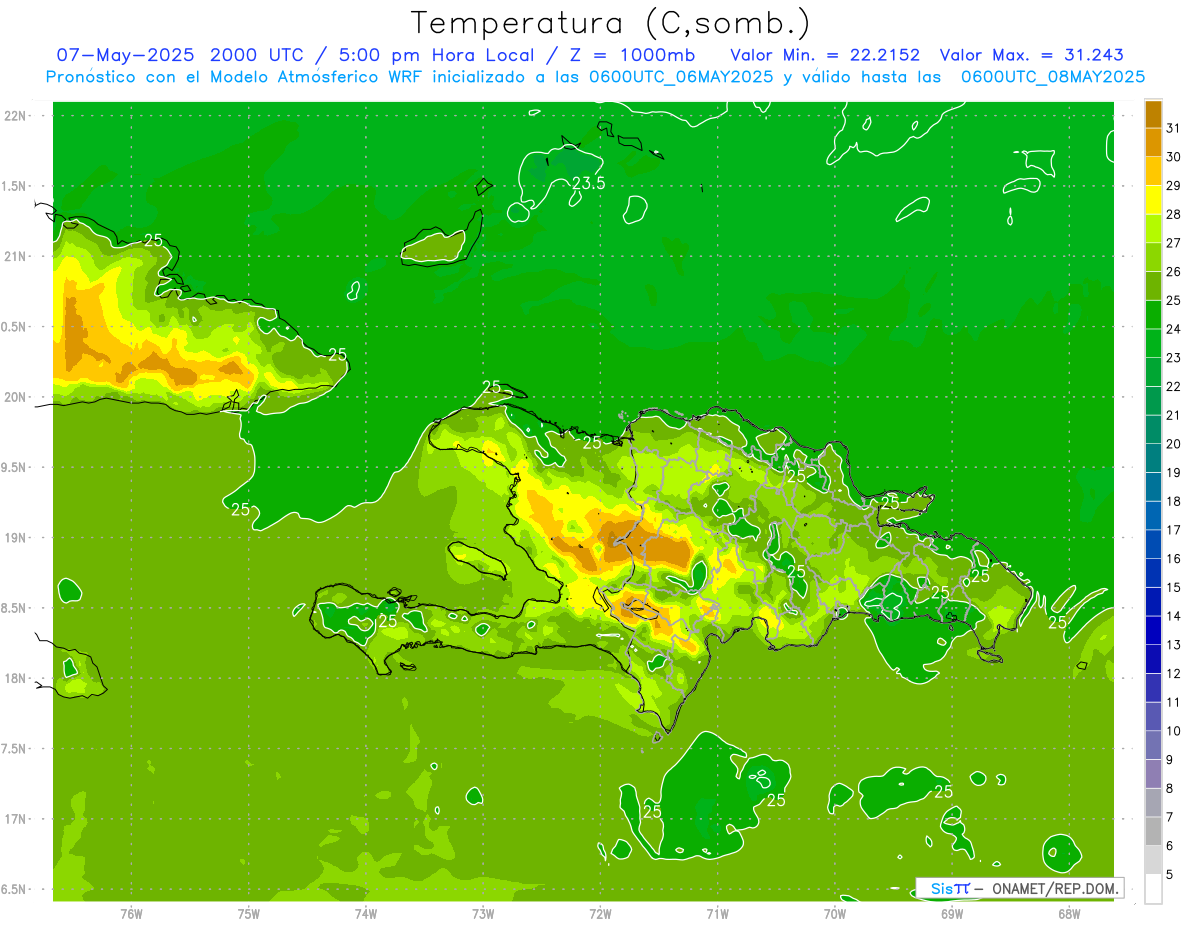Click the "21N" latitude axis label

[x=15, y=257]
